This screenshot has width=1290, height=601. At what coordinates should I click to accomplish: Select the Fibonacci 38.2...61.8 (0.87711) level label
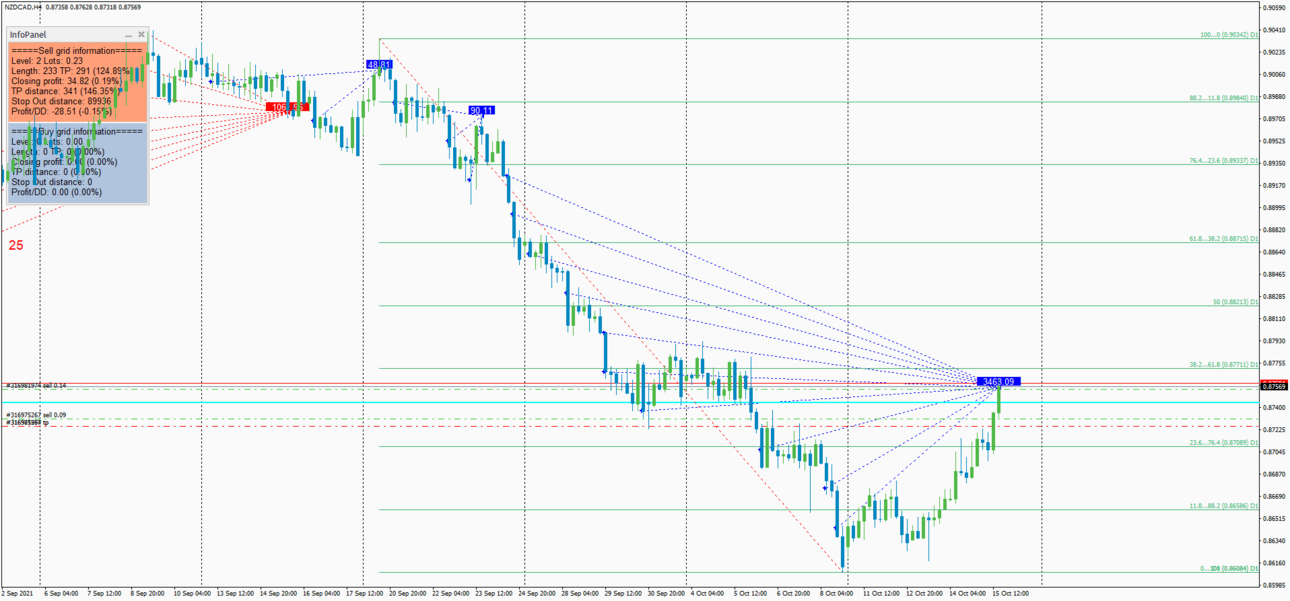pyautogui.click(x=1224, y=364)
